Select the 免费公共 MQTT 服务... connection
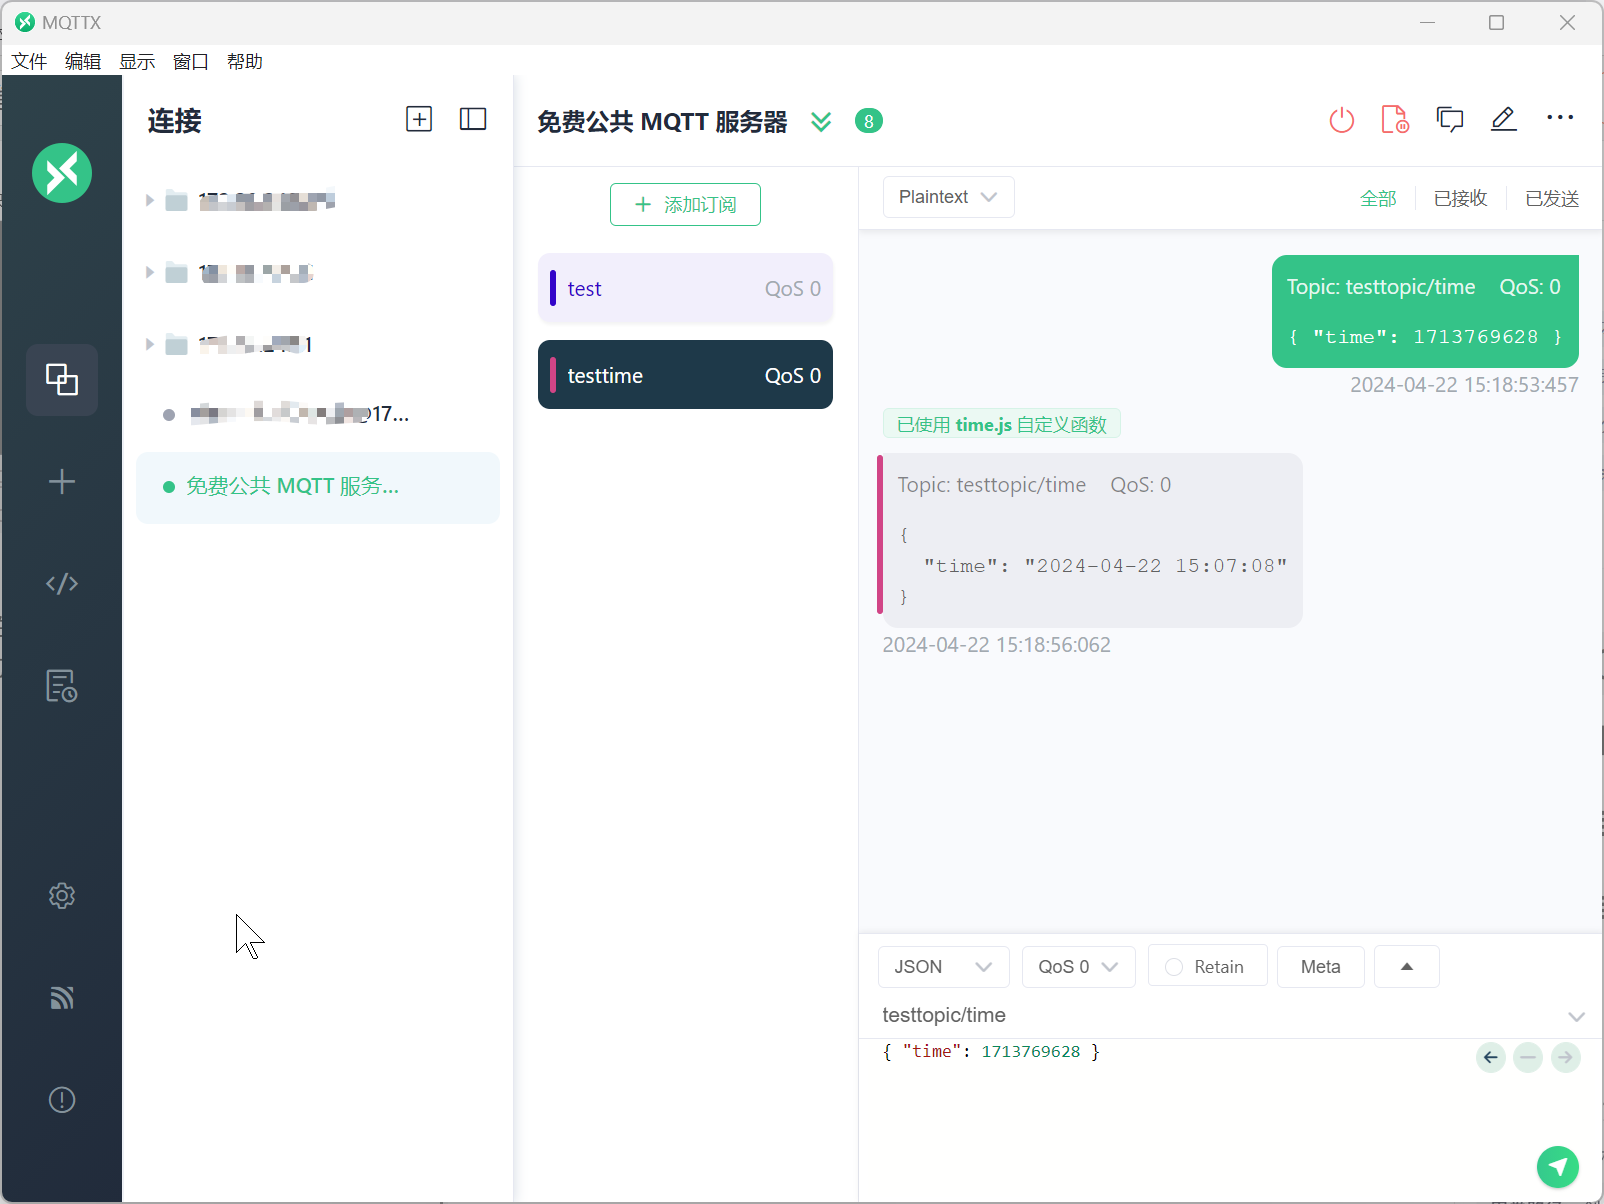Screen dimensions: 1604x1204 318,488
